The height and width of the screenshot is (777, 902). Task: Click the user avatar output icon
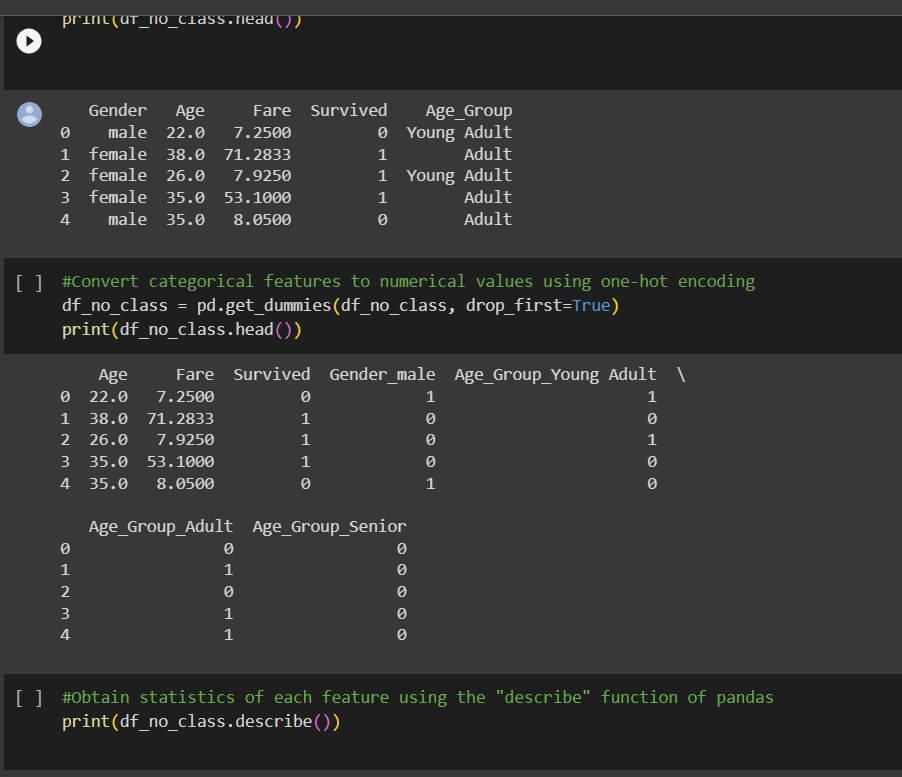[x=29, y=114]
